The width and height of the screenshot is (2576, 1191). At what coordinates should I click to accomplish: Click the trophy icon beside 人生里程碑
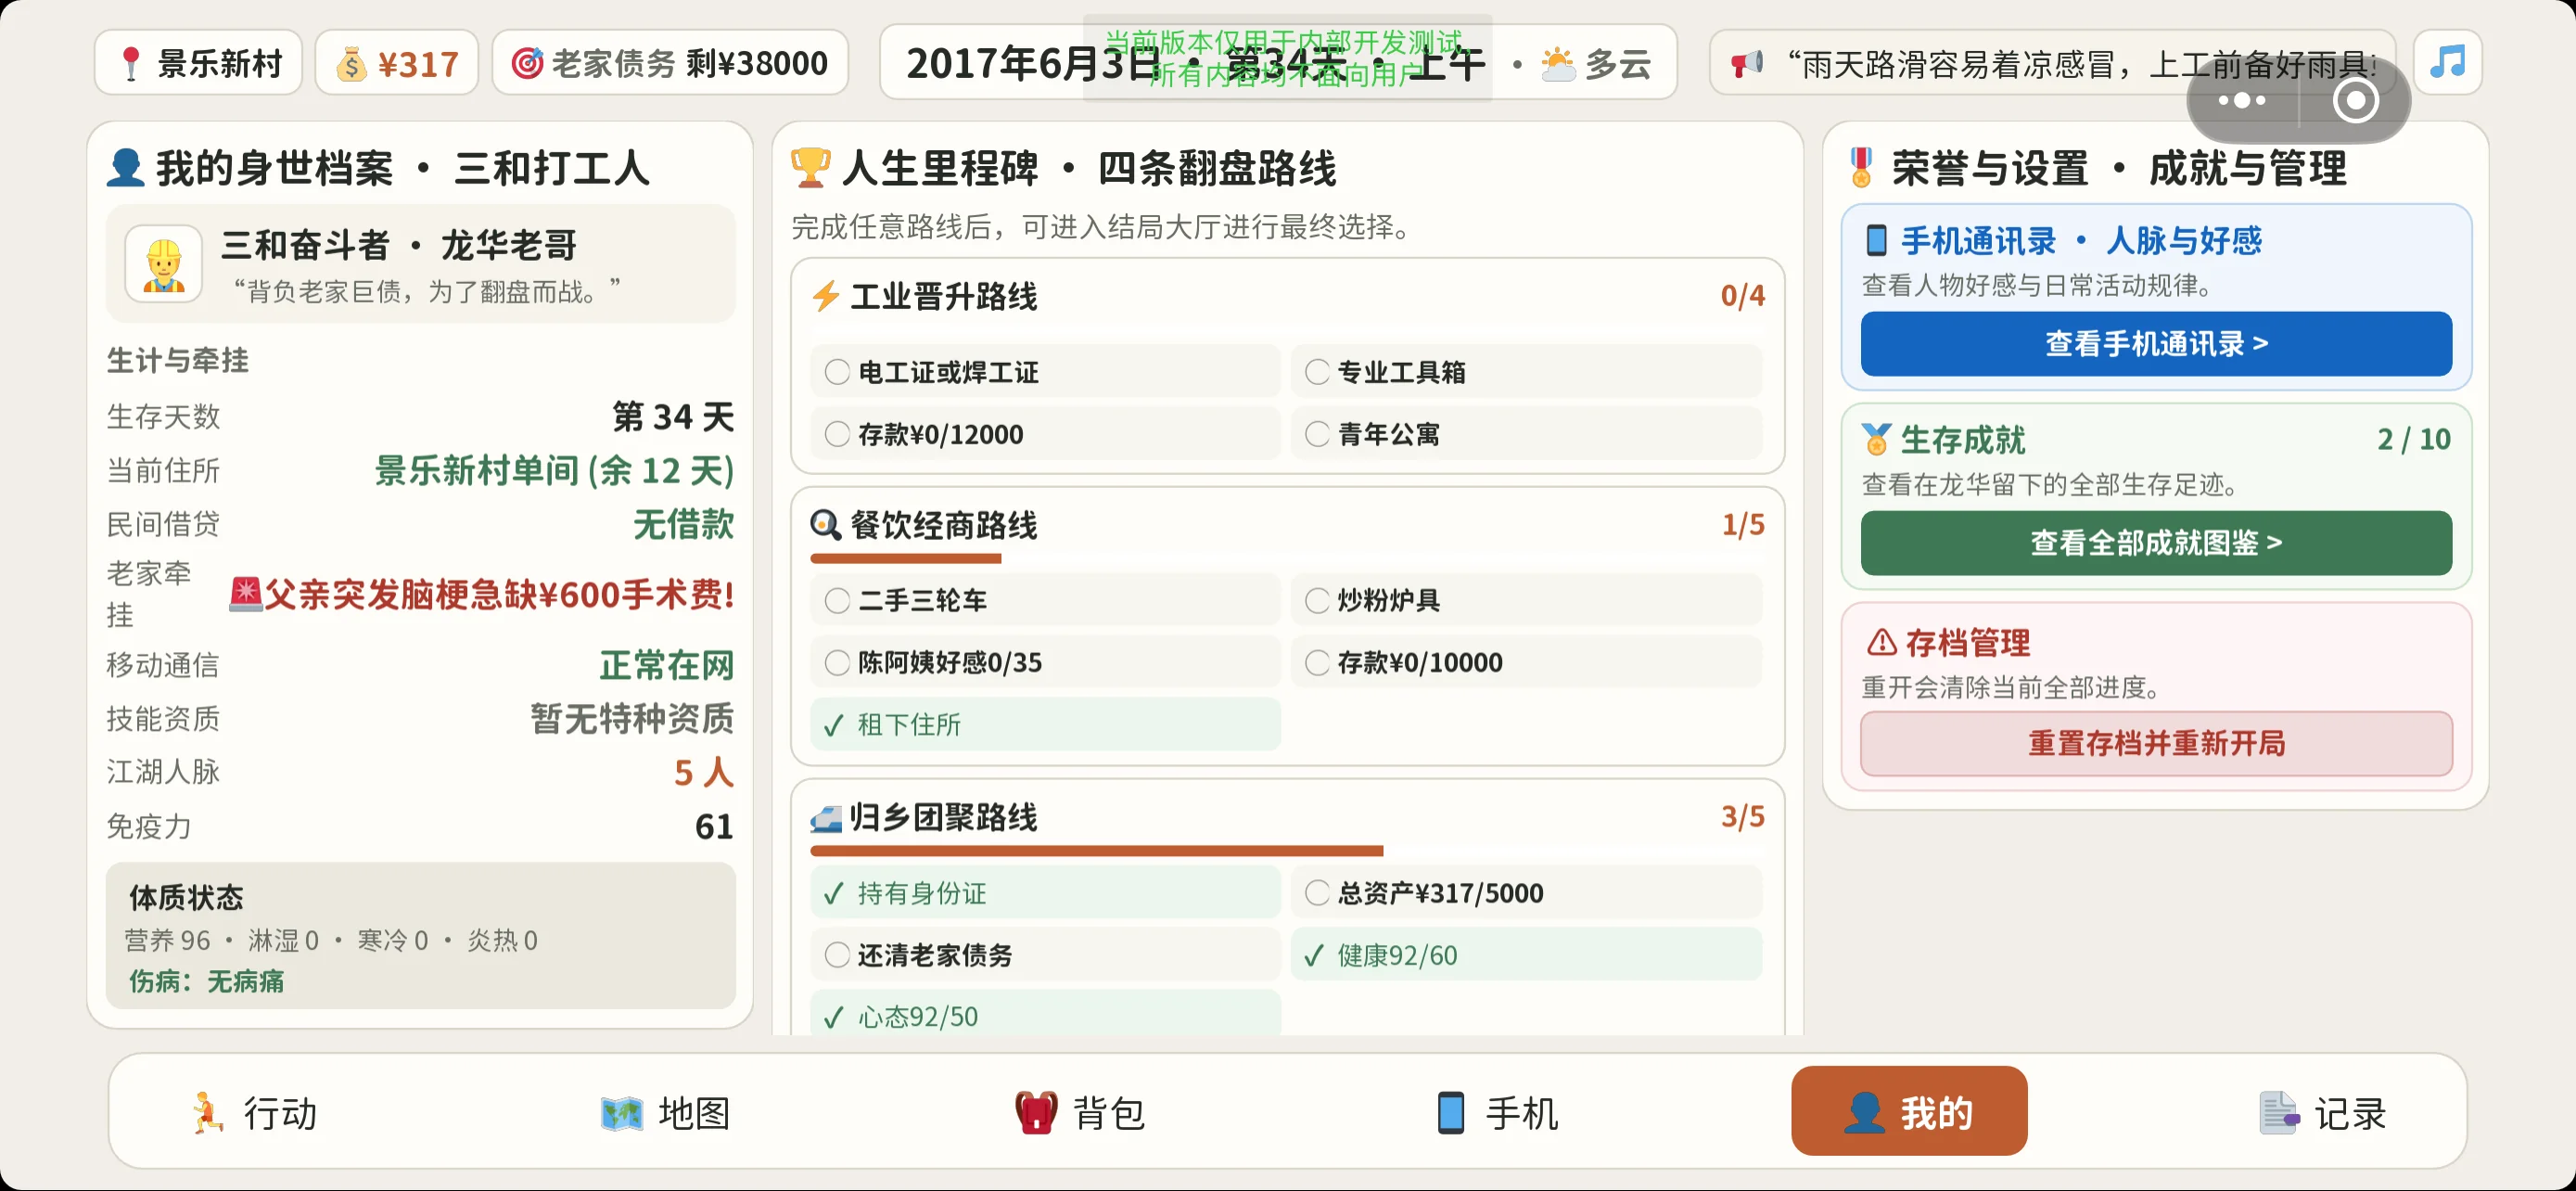[x=810, y=167]
